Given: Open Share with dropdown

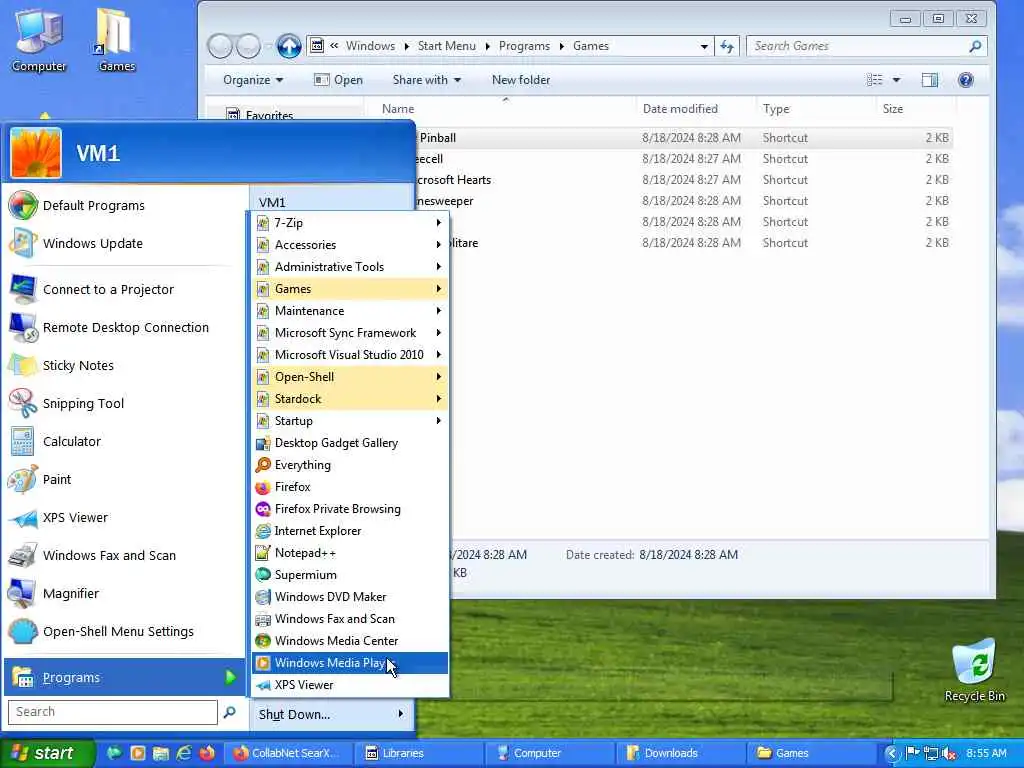Looking at the screenshot, I should click(426, 80).
